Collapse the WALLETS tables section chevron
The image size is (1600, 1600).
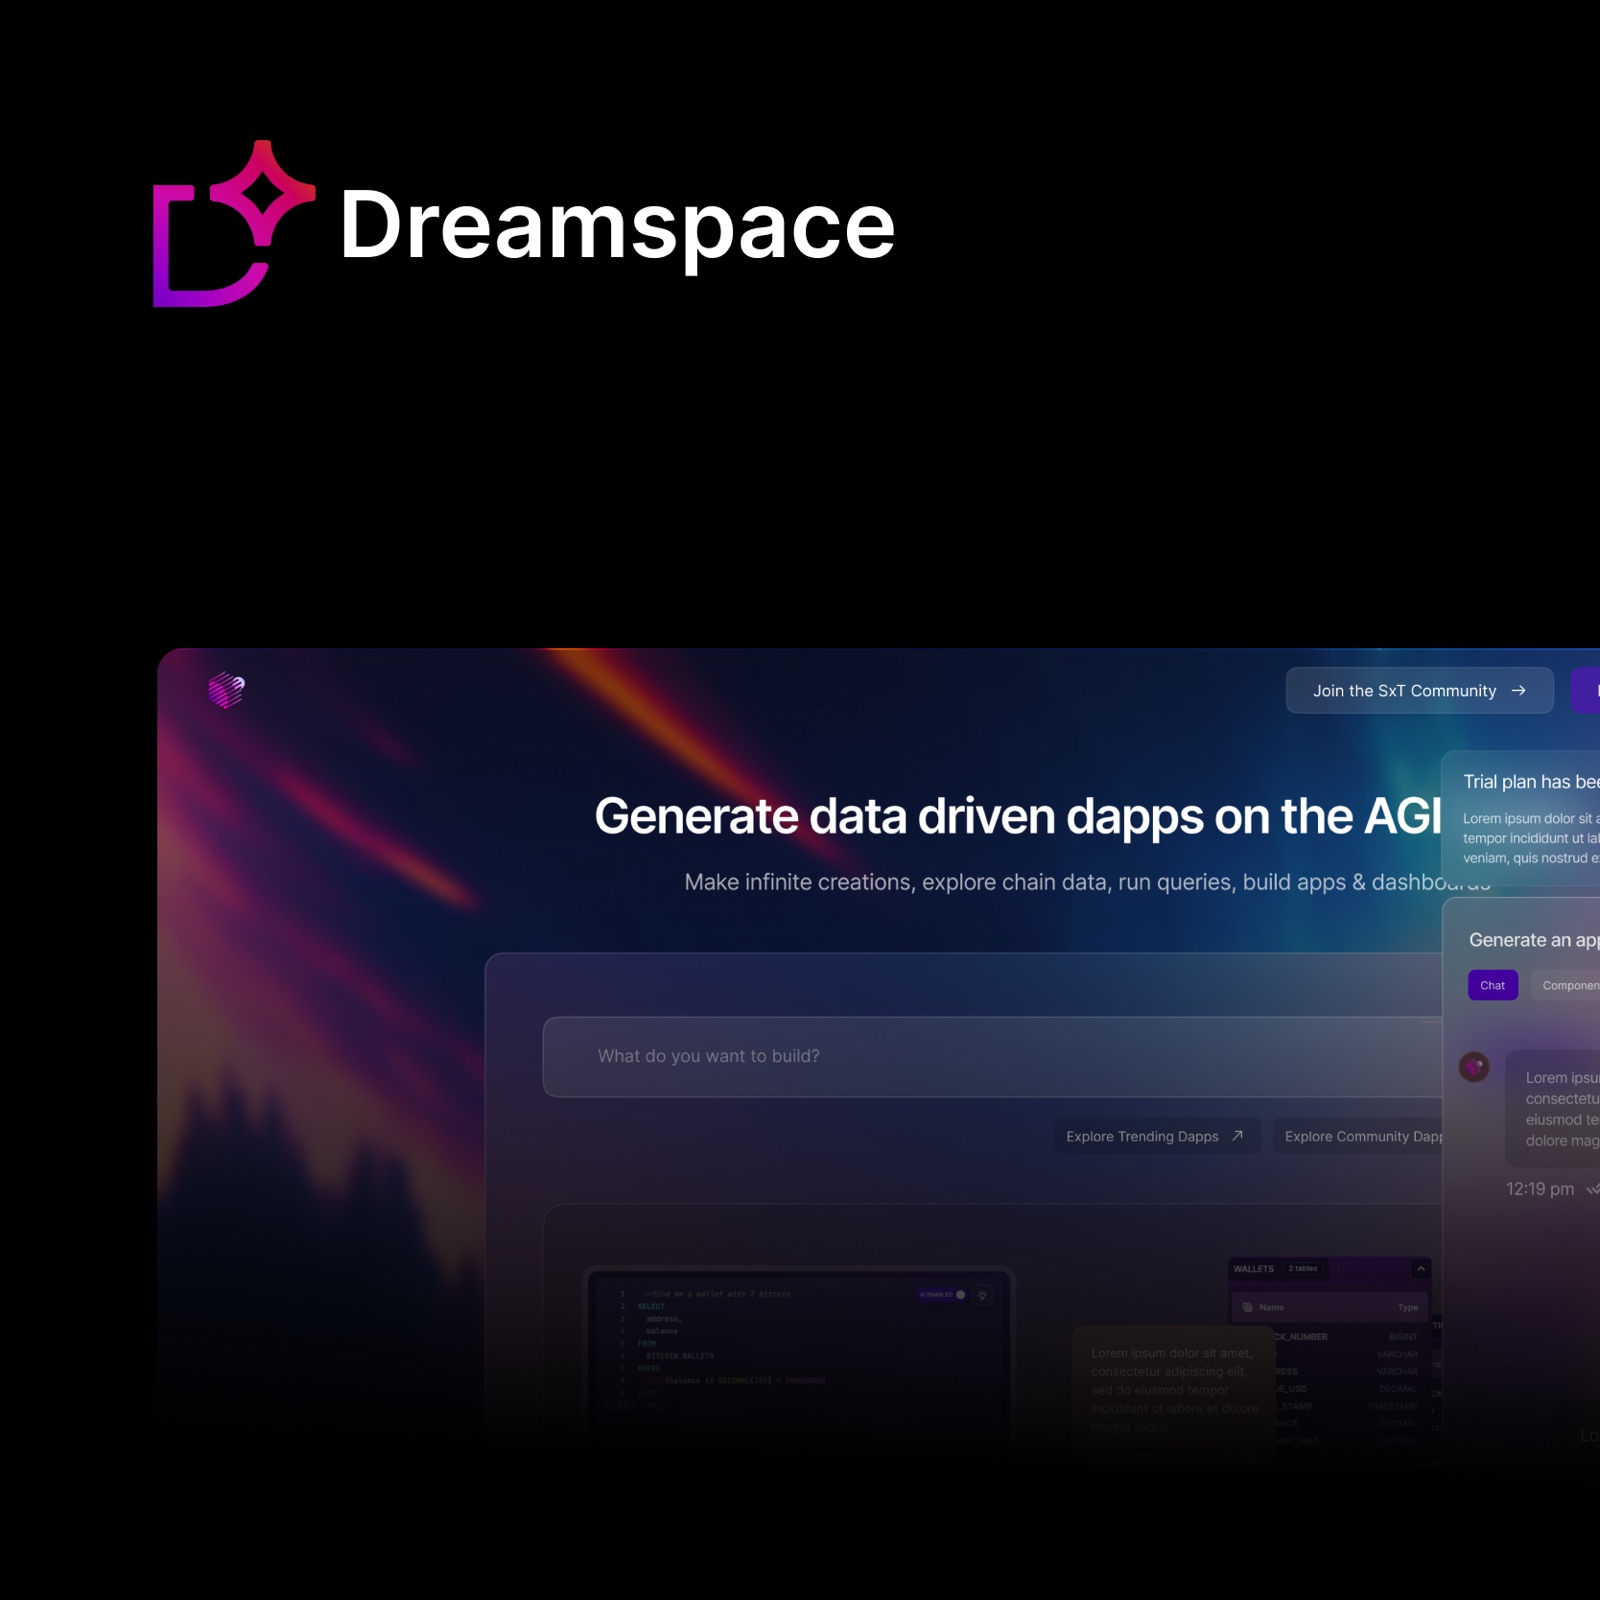coord(1420,1268)
